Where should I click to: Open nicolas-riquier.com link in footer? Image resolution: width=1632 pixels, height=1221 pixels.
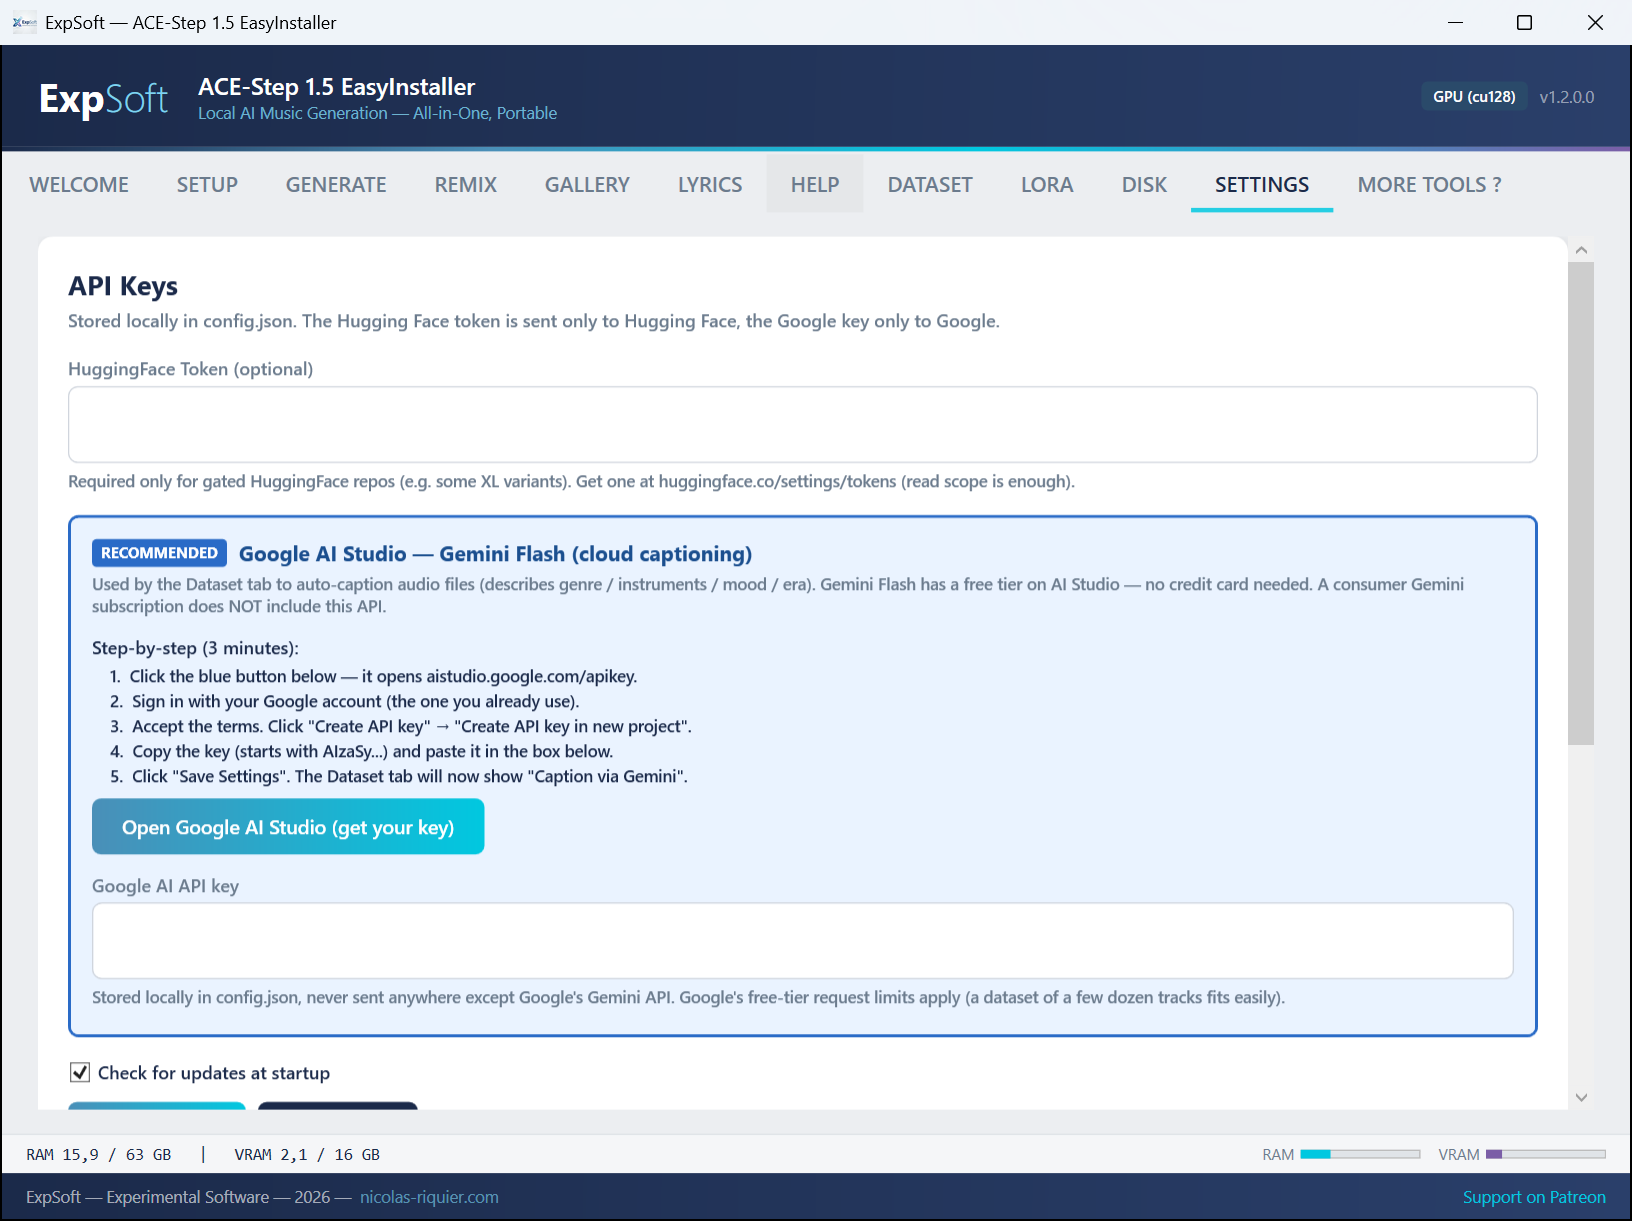pos(429,1197)
